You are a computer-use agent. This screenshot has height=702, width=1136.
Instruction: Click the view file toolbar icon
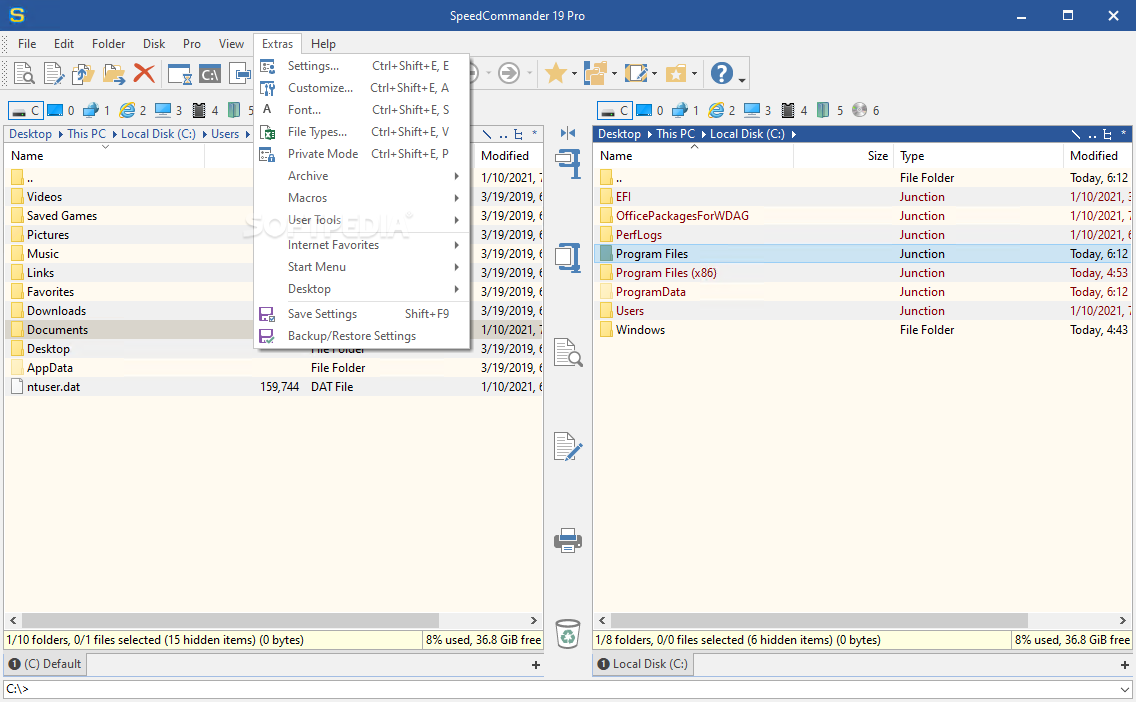(24, 73)
